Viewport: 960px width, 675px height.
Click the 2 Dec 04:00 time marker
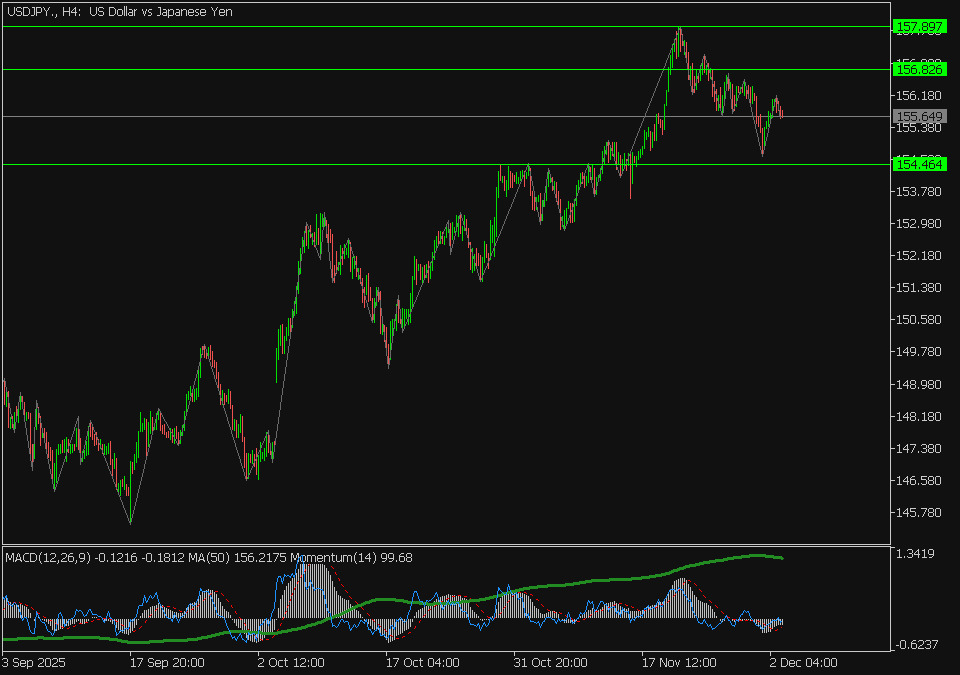point(803,662)
